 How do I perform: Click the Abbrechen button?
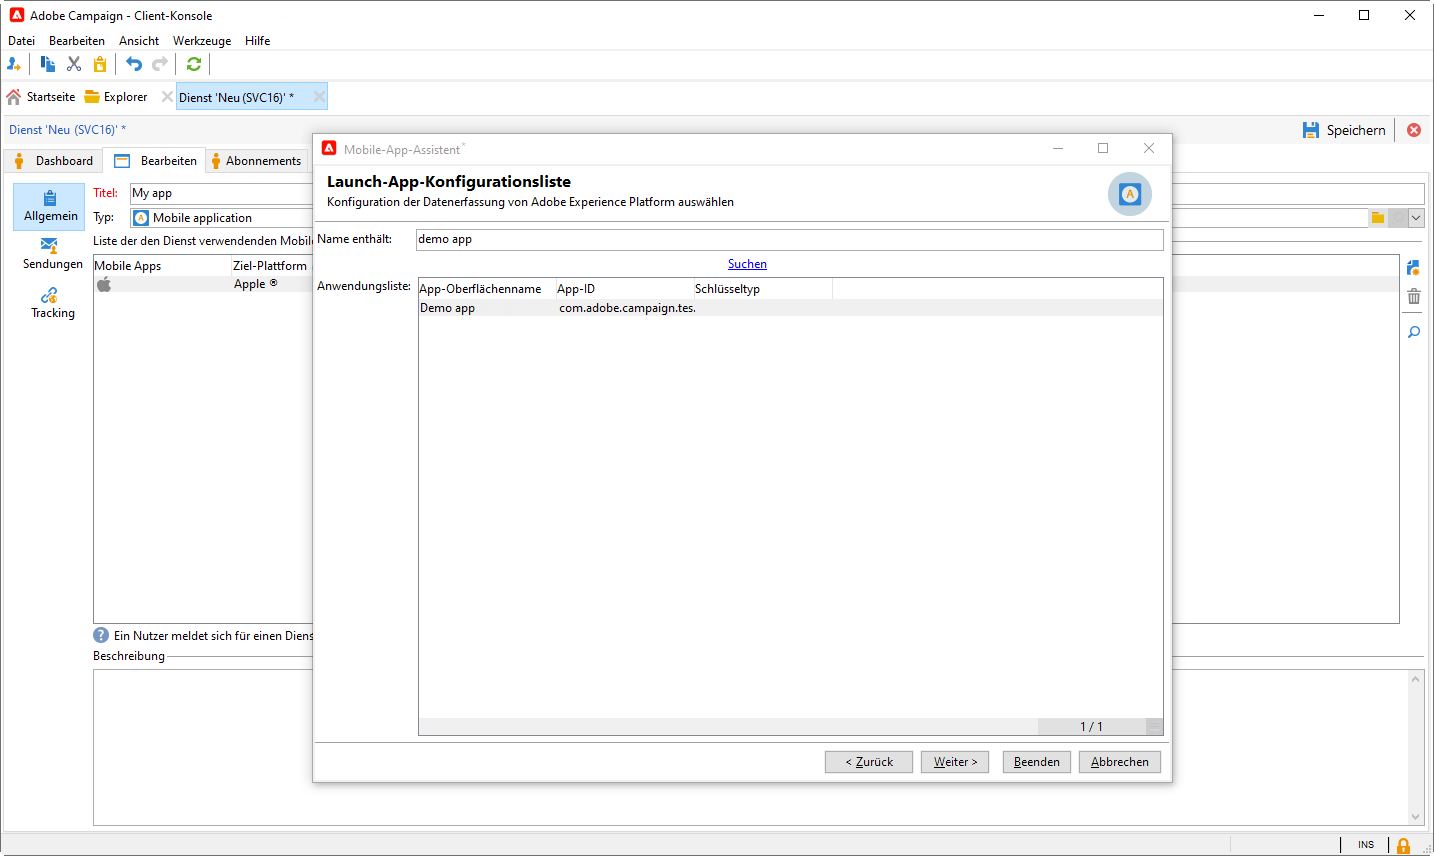[x=1120, y=762]
